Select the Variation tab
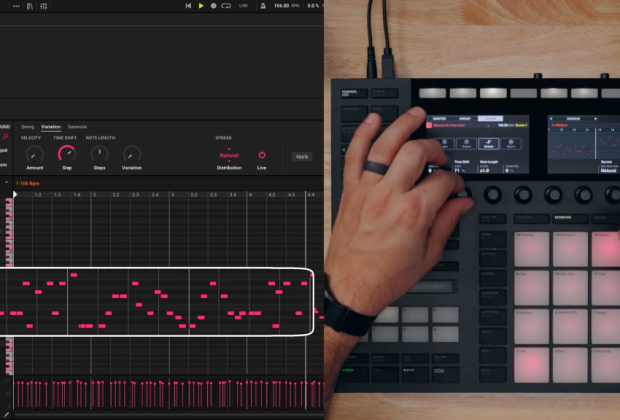Screen dimensions: 620x420 [x=51, y=127]
